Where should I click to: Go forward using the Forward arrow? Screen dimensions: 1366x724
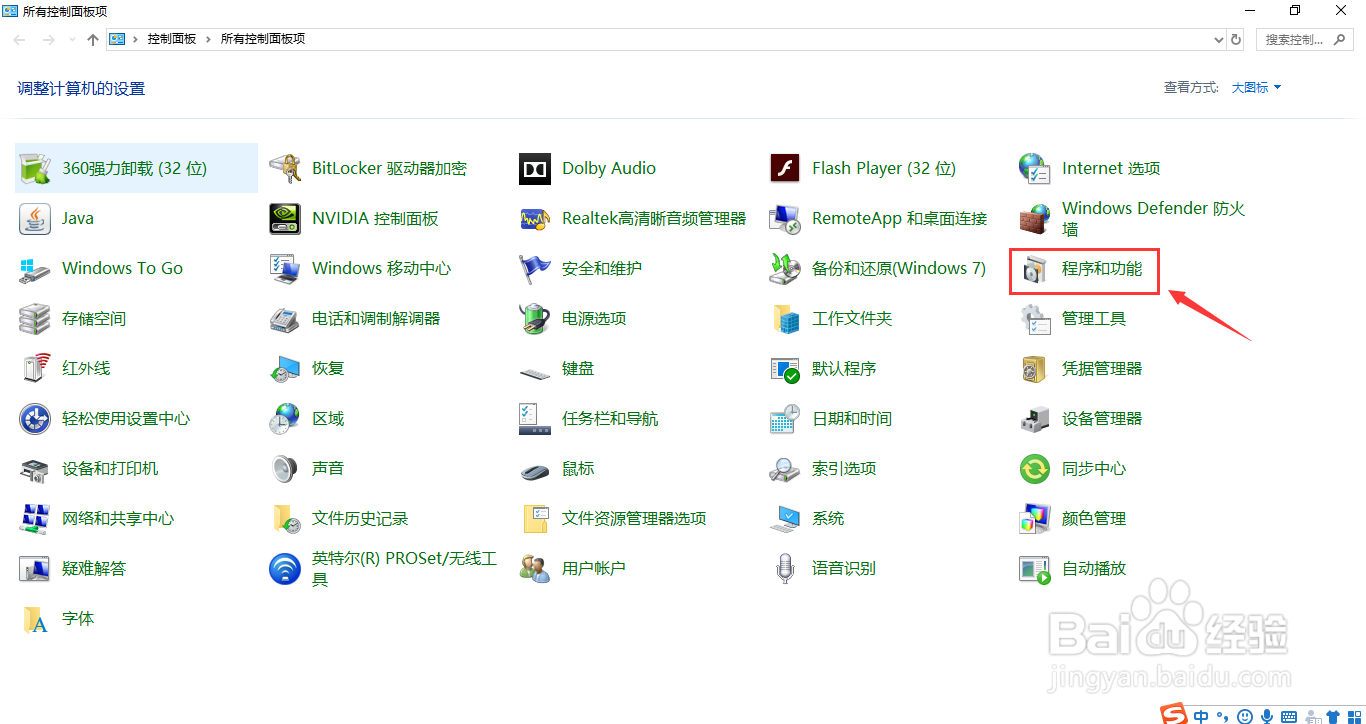tap(48, 39)
